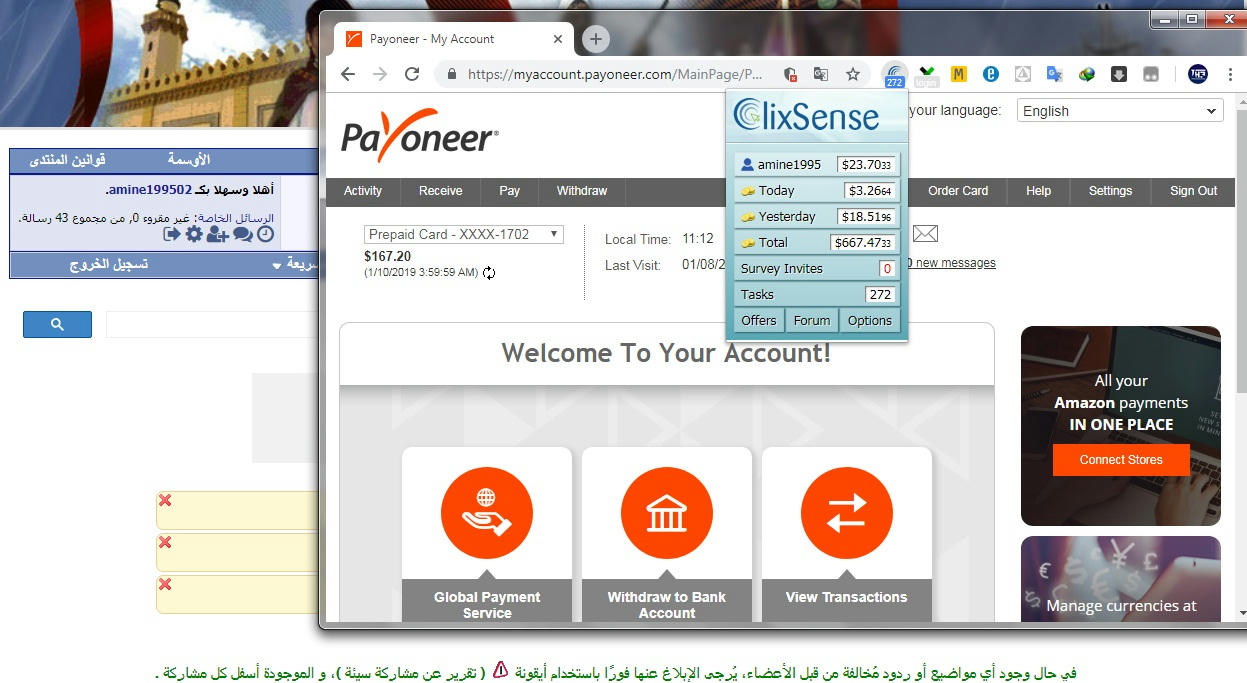Screen dimensions: 1247x683
Task: Open the Payoneer Settings menu
Action: [1111, 191]
